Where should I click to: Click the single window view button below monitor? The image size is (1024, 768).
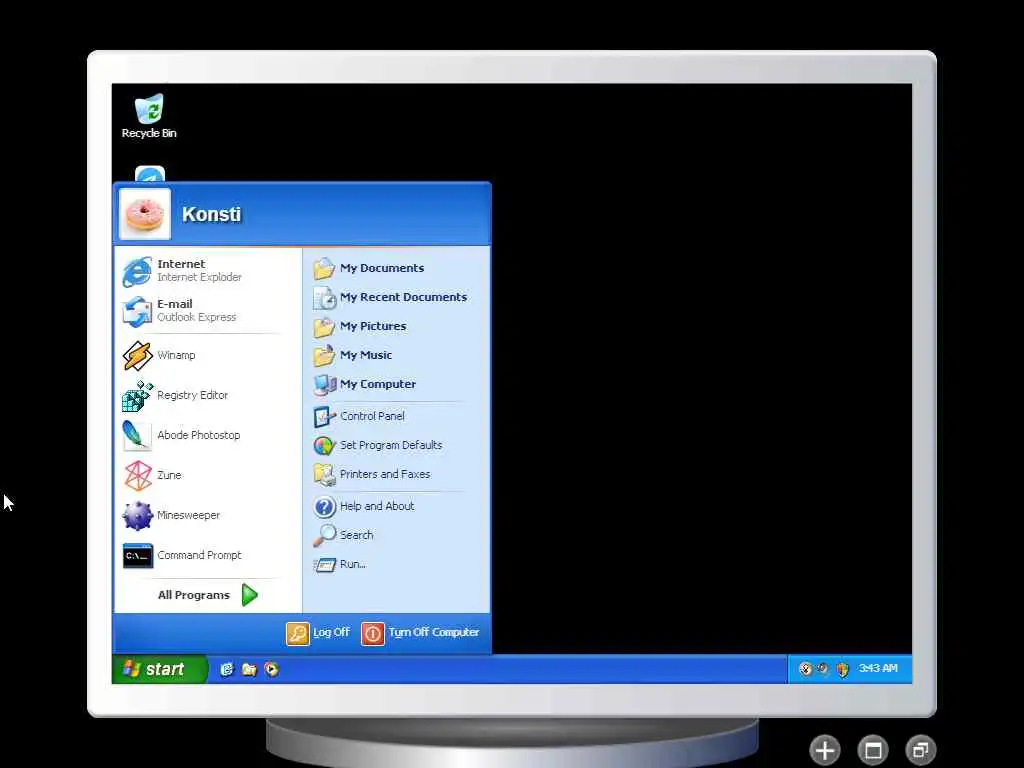[873, 750]
